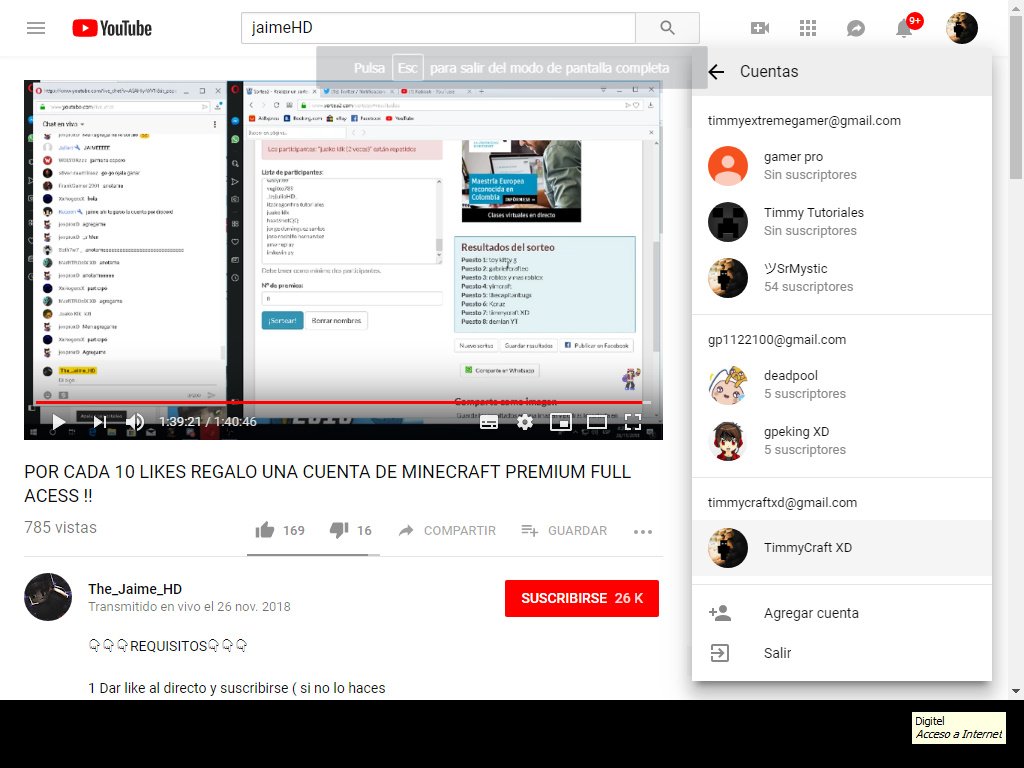
Task: Mute the video using the speaker icon
Action: click(135, 422)
